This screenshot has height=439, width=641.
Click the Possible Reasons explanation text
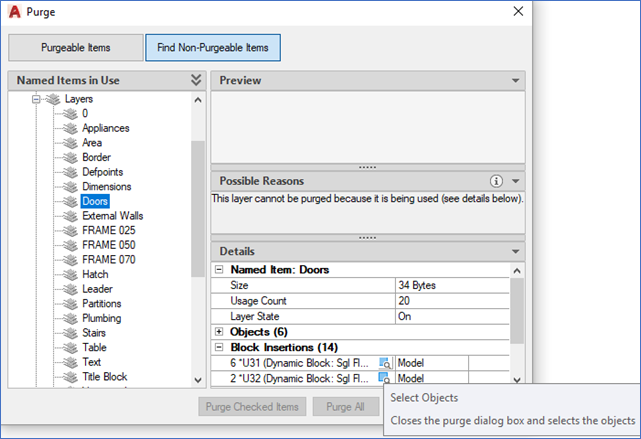point(367,199)
